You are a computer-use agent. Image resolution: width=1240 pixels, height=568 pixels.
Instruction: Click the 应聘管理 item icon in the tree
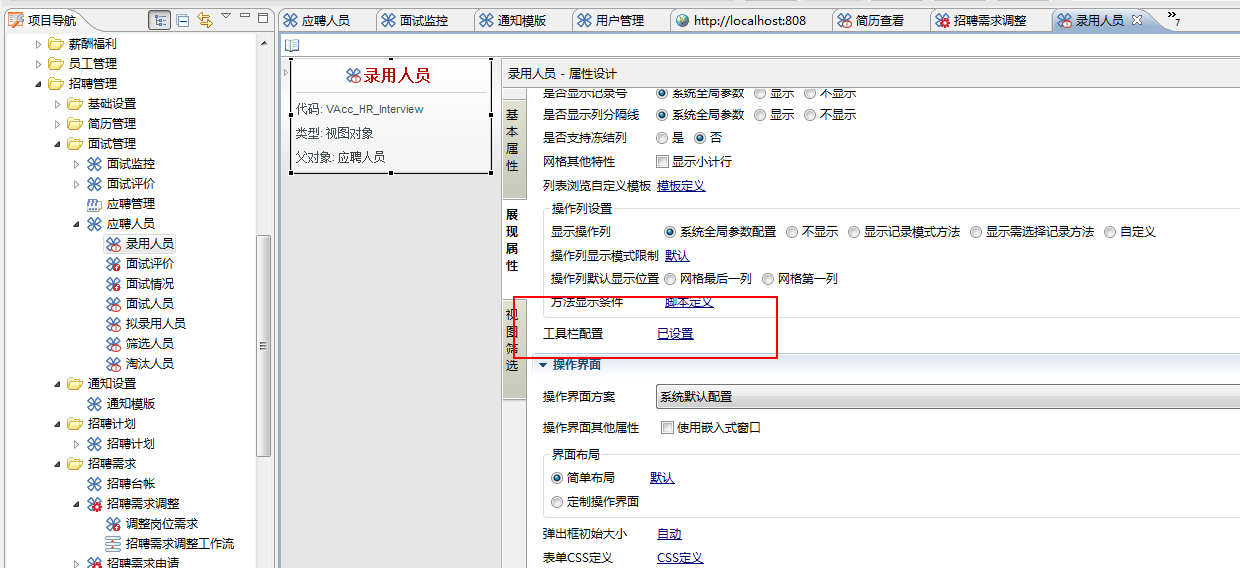[x=94, y=203]
